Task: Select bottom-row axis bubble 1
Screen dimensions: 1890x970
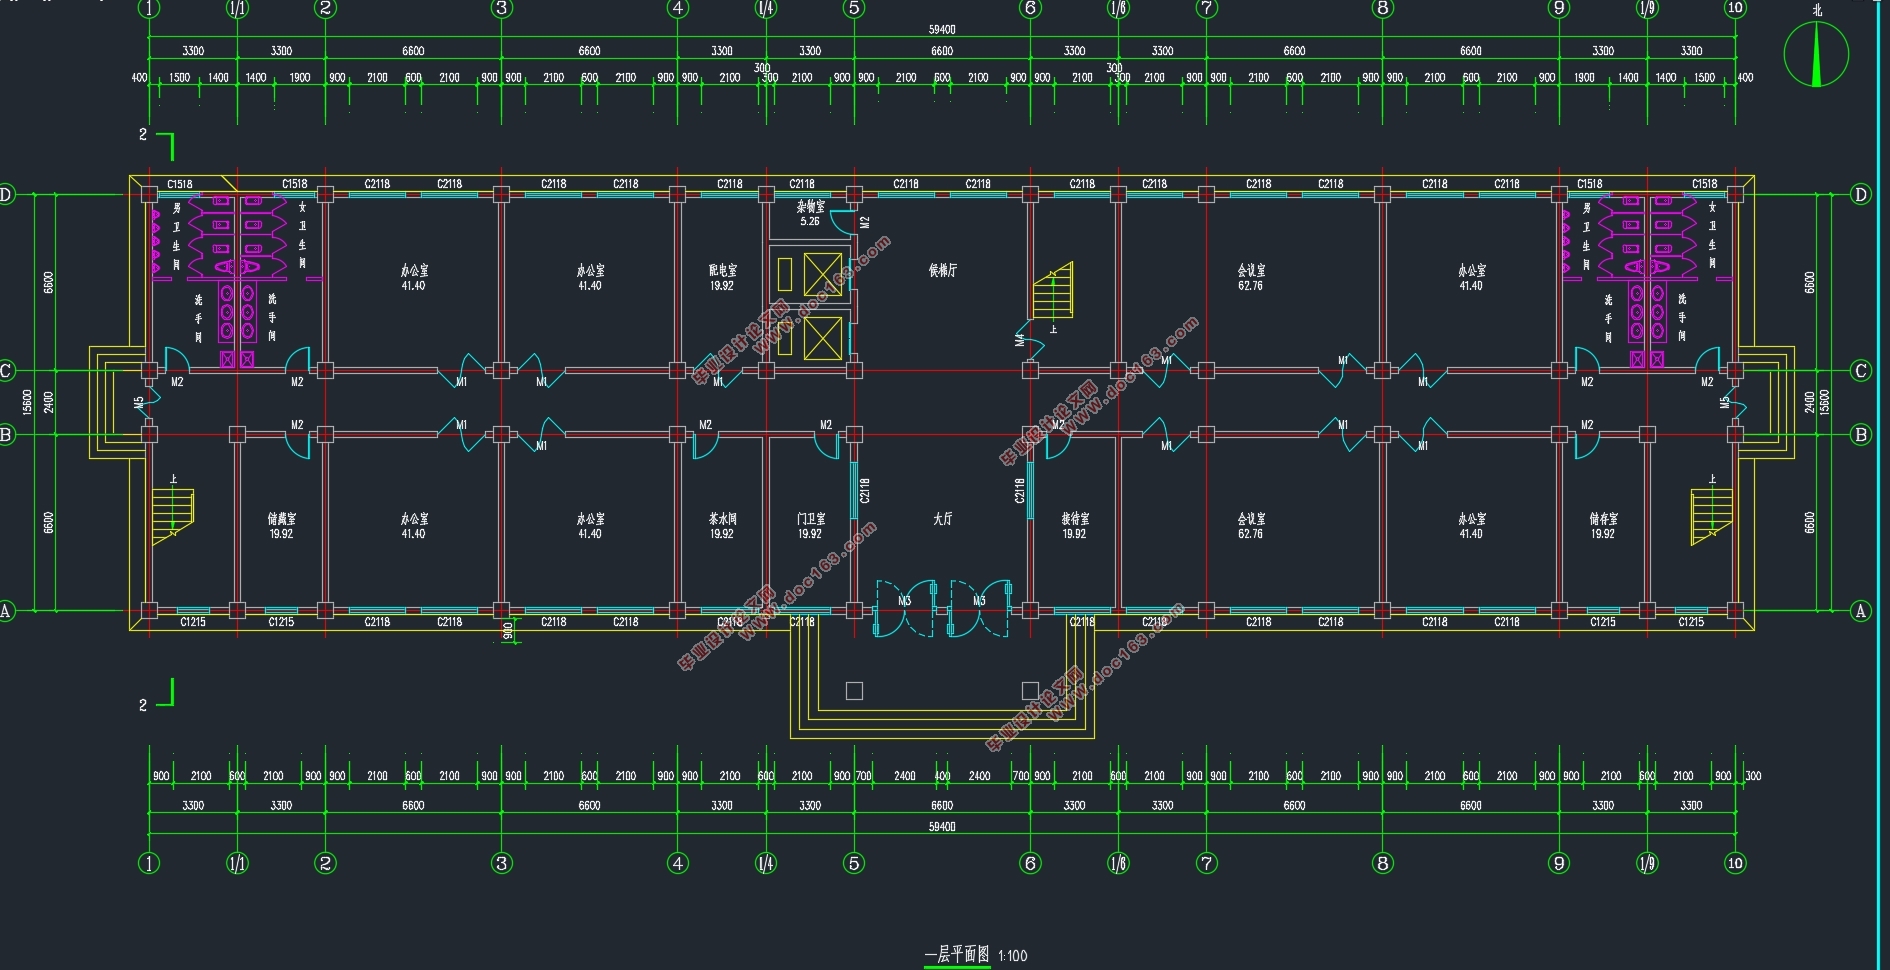Action: (149, 863)
